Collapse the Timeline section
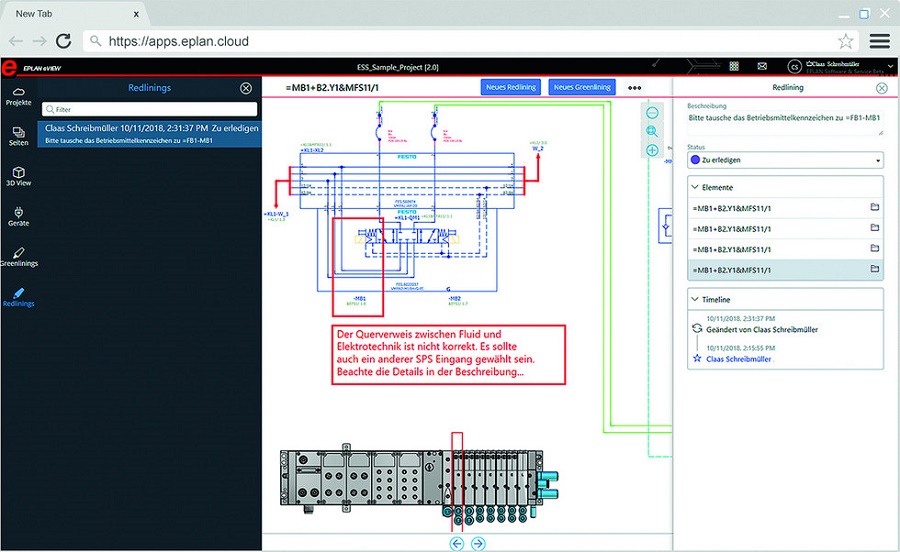This screenshot has width=900, height=552. [x=695, y=299]
